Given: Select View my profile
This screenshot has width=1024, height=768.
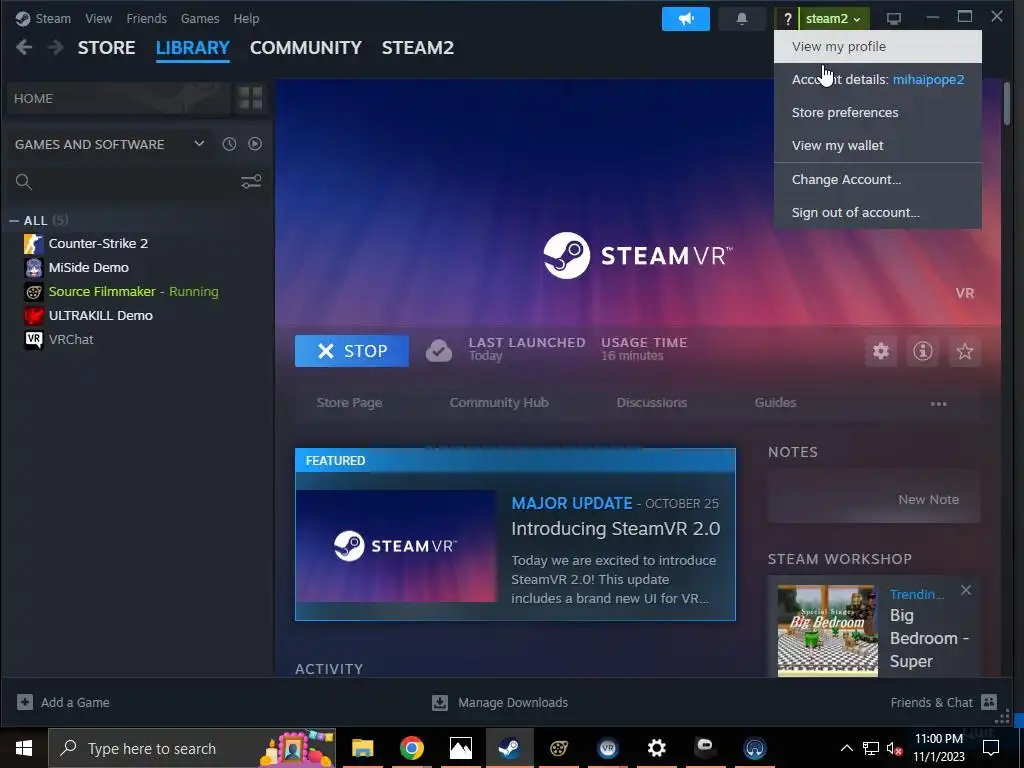Looking at the screenshot, I should (878, 46).
